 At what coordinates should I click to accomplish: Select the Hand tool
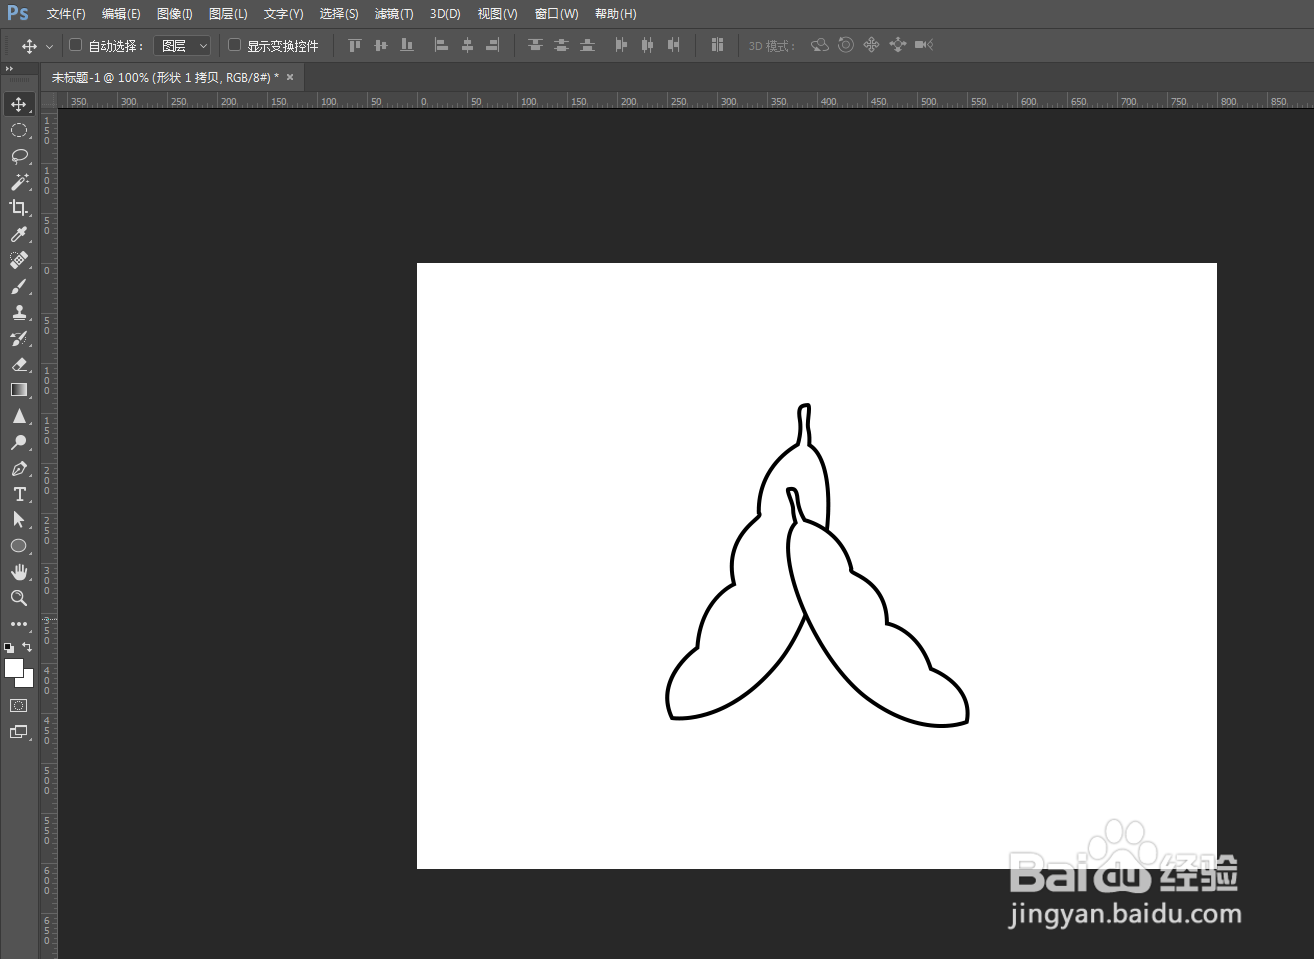[19, 572]
